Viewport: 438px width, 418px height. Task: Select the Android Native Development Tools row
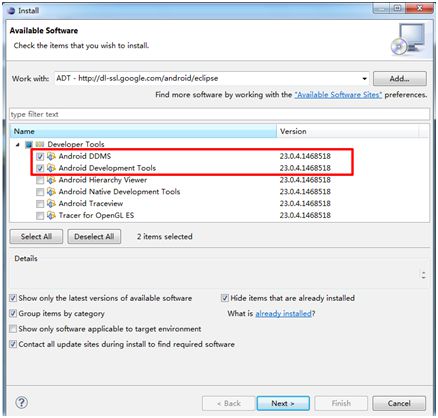(119, 192)
